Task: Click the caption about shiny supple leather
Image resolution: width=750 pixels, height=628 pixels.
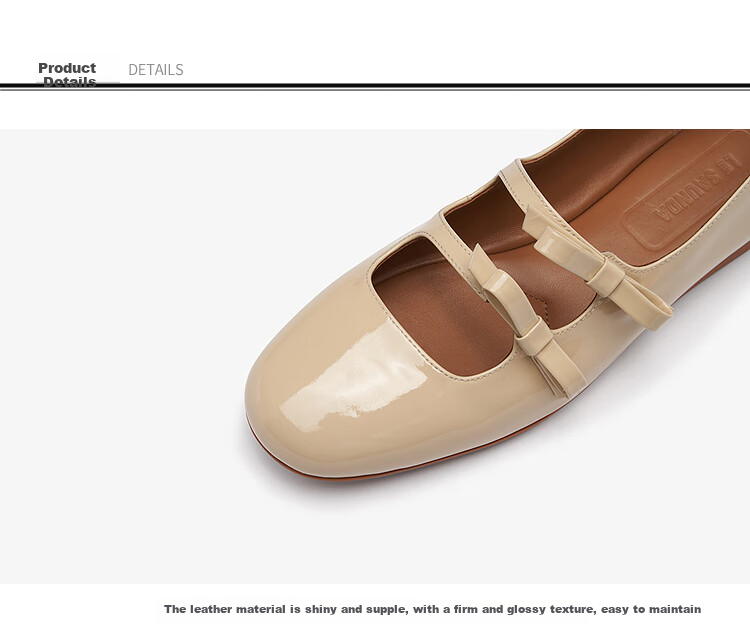Action: pos(432,609)
